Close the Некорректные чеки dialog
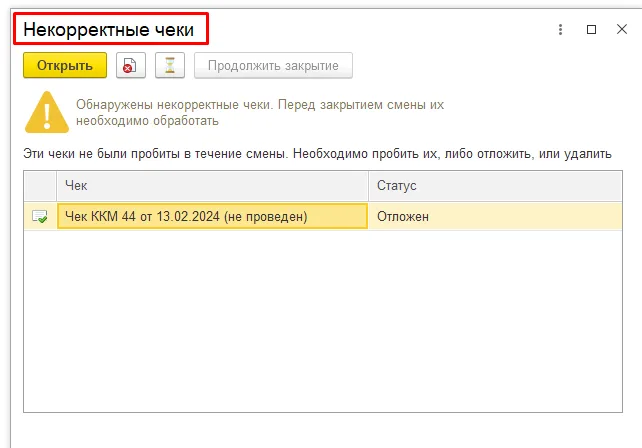 (622, 29)
